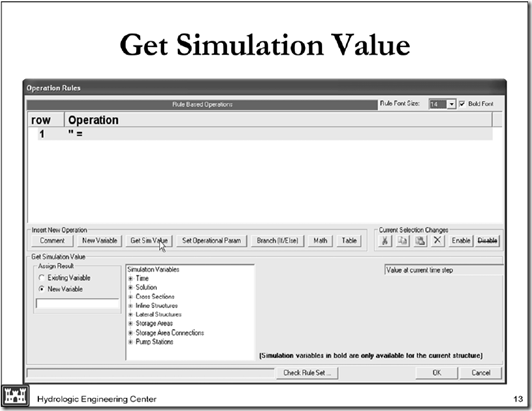
Task: Toggle the Bold Font checkbox
Action: 462,104
